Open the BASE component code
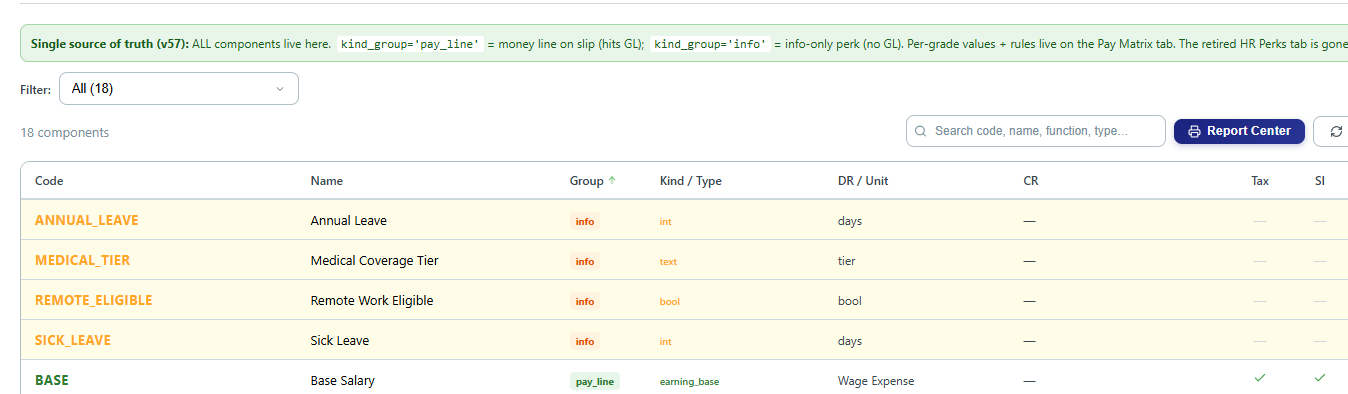This screenshot has width=1348, height=394. pos(52,380)
